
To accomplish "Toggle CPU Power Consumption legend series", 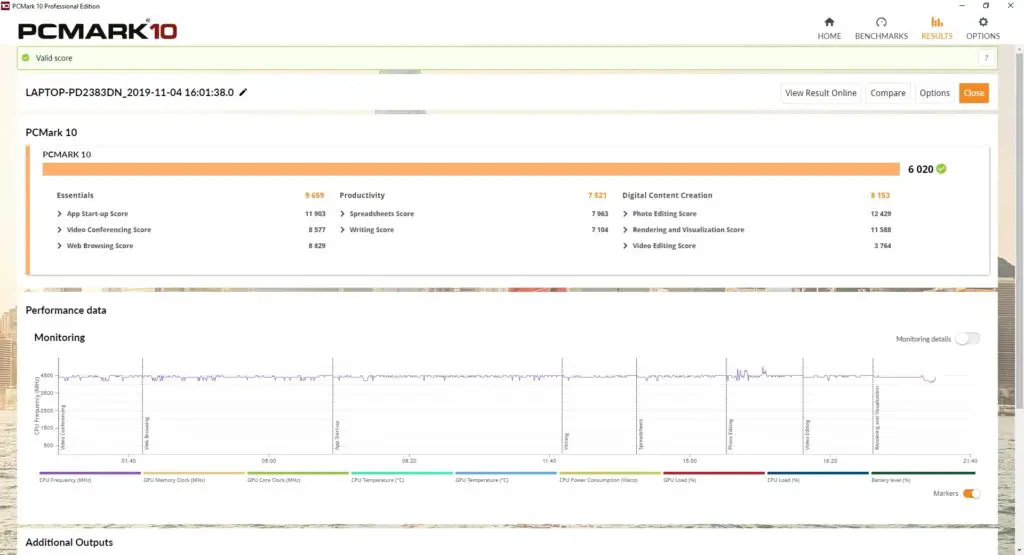I will tap(610, 477).
